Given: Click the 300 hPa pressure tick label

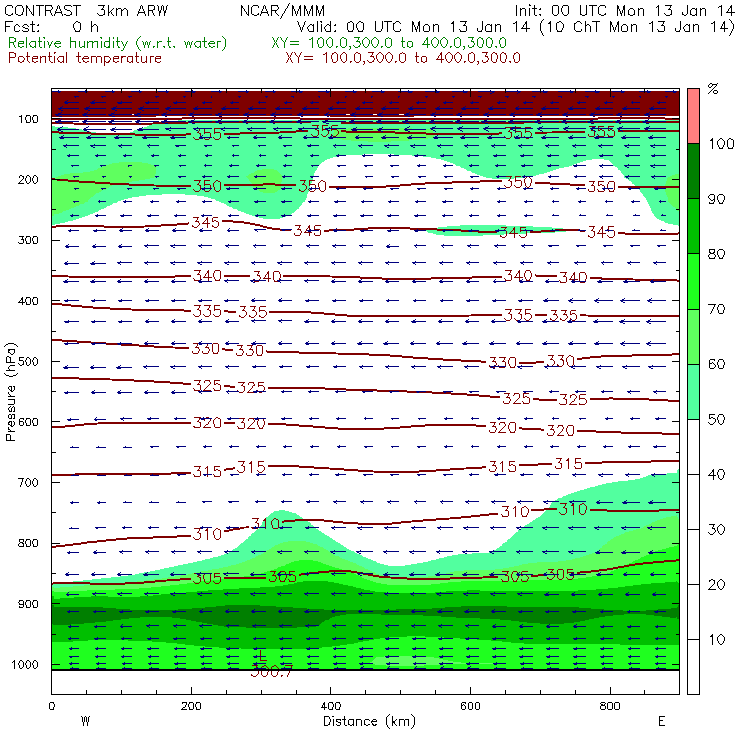Looking at the screenshot, I should pos(28,240).
